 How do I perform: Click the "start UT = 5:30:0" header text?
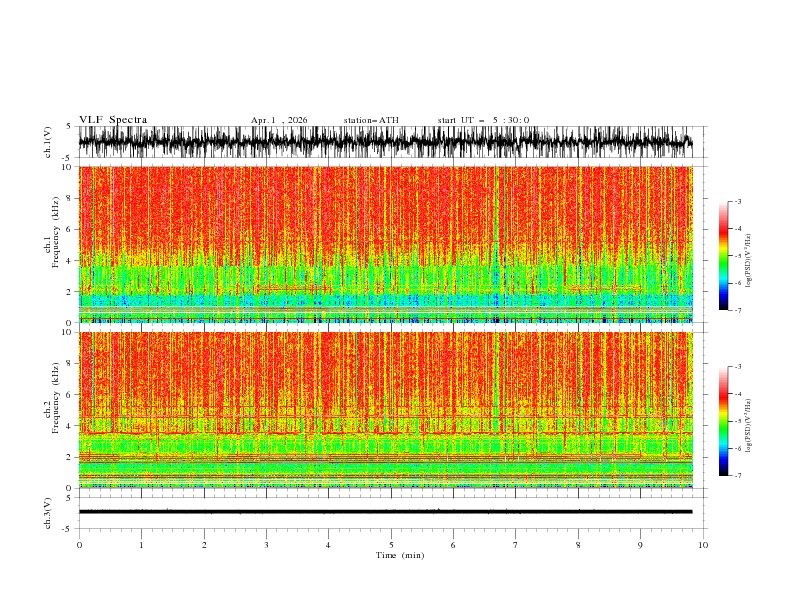point(483,120)
